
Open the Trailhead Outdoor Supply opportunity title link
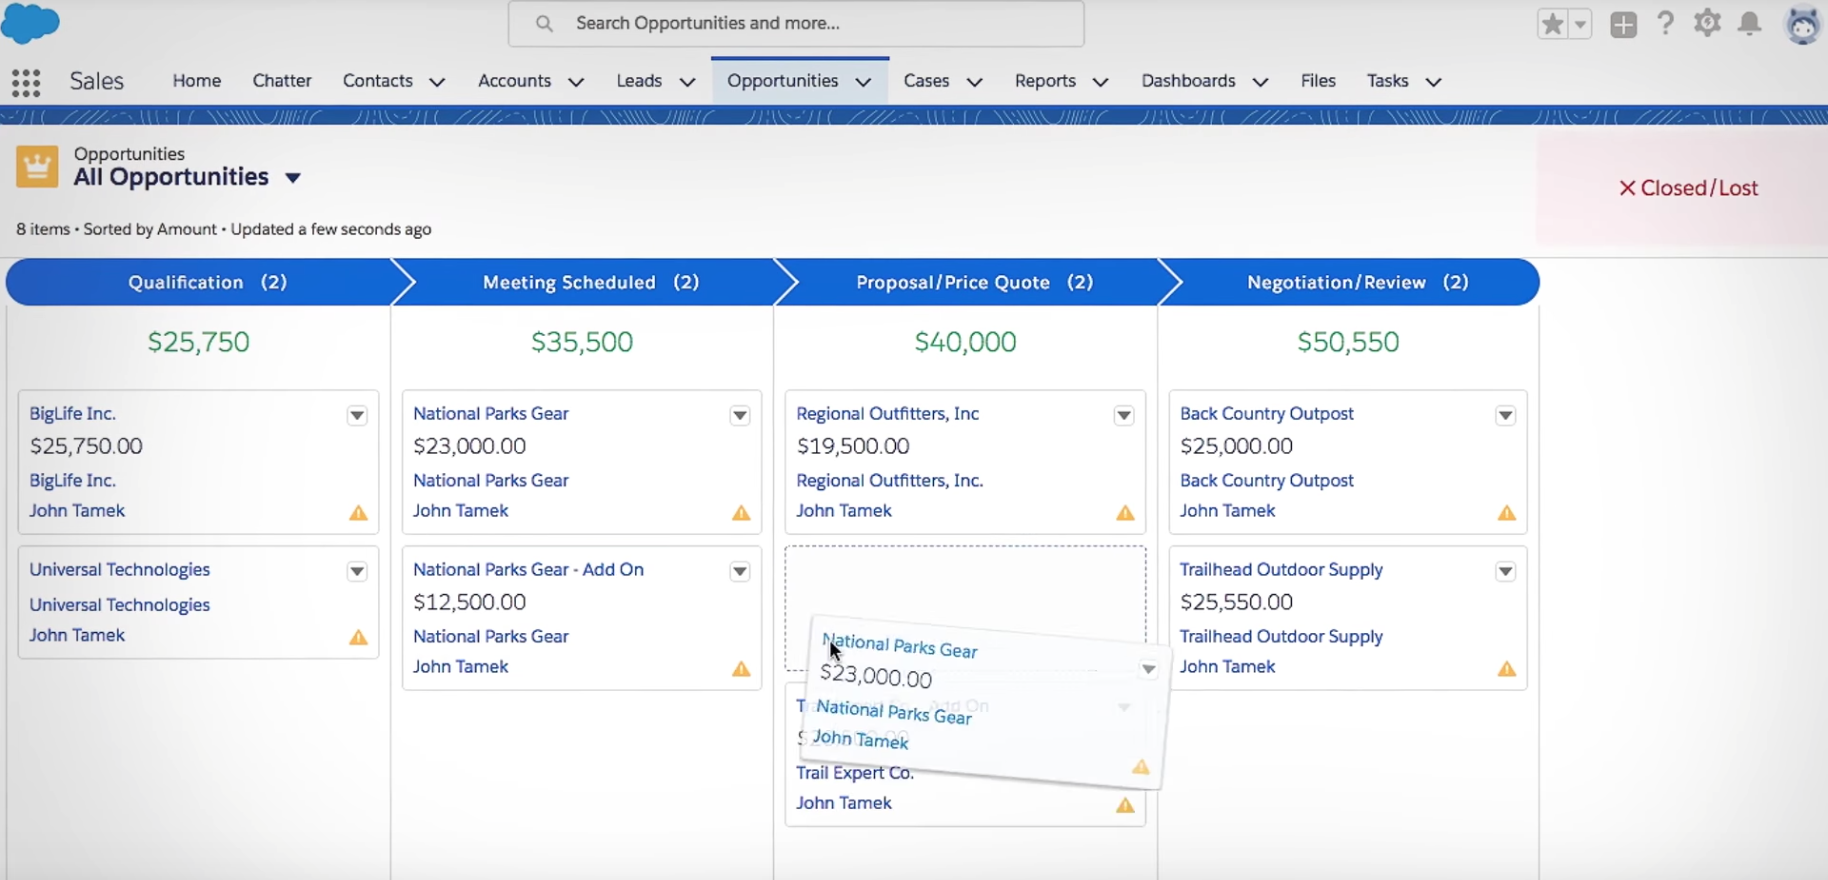(1281, 569)
